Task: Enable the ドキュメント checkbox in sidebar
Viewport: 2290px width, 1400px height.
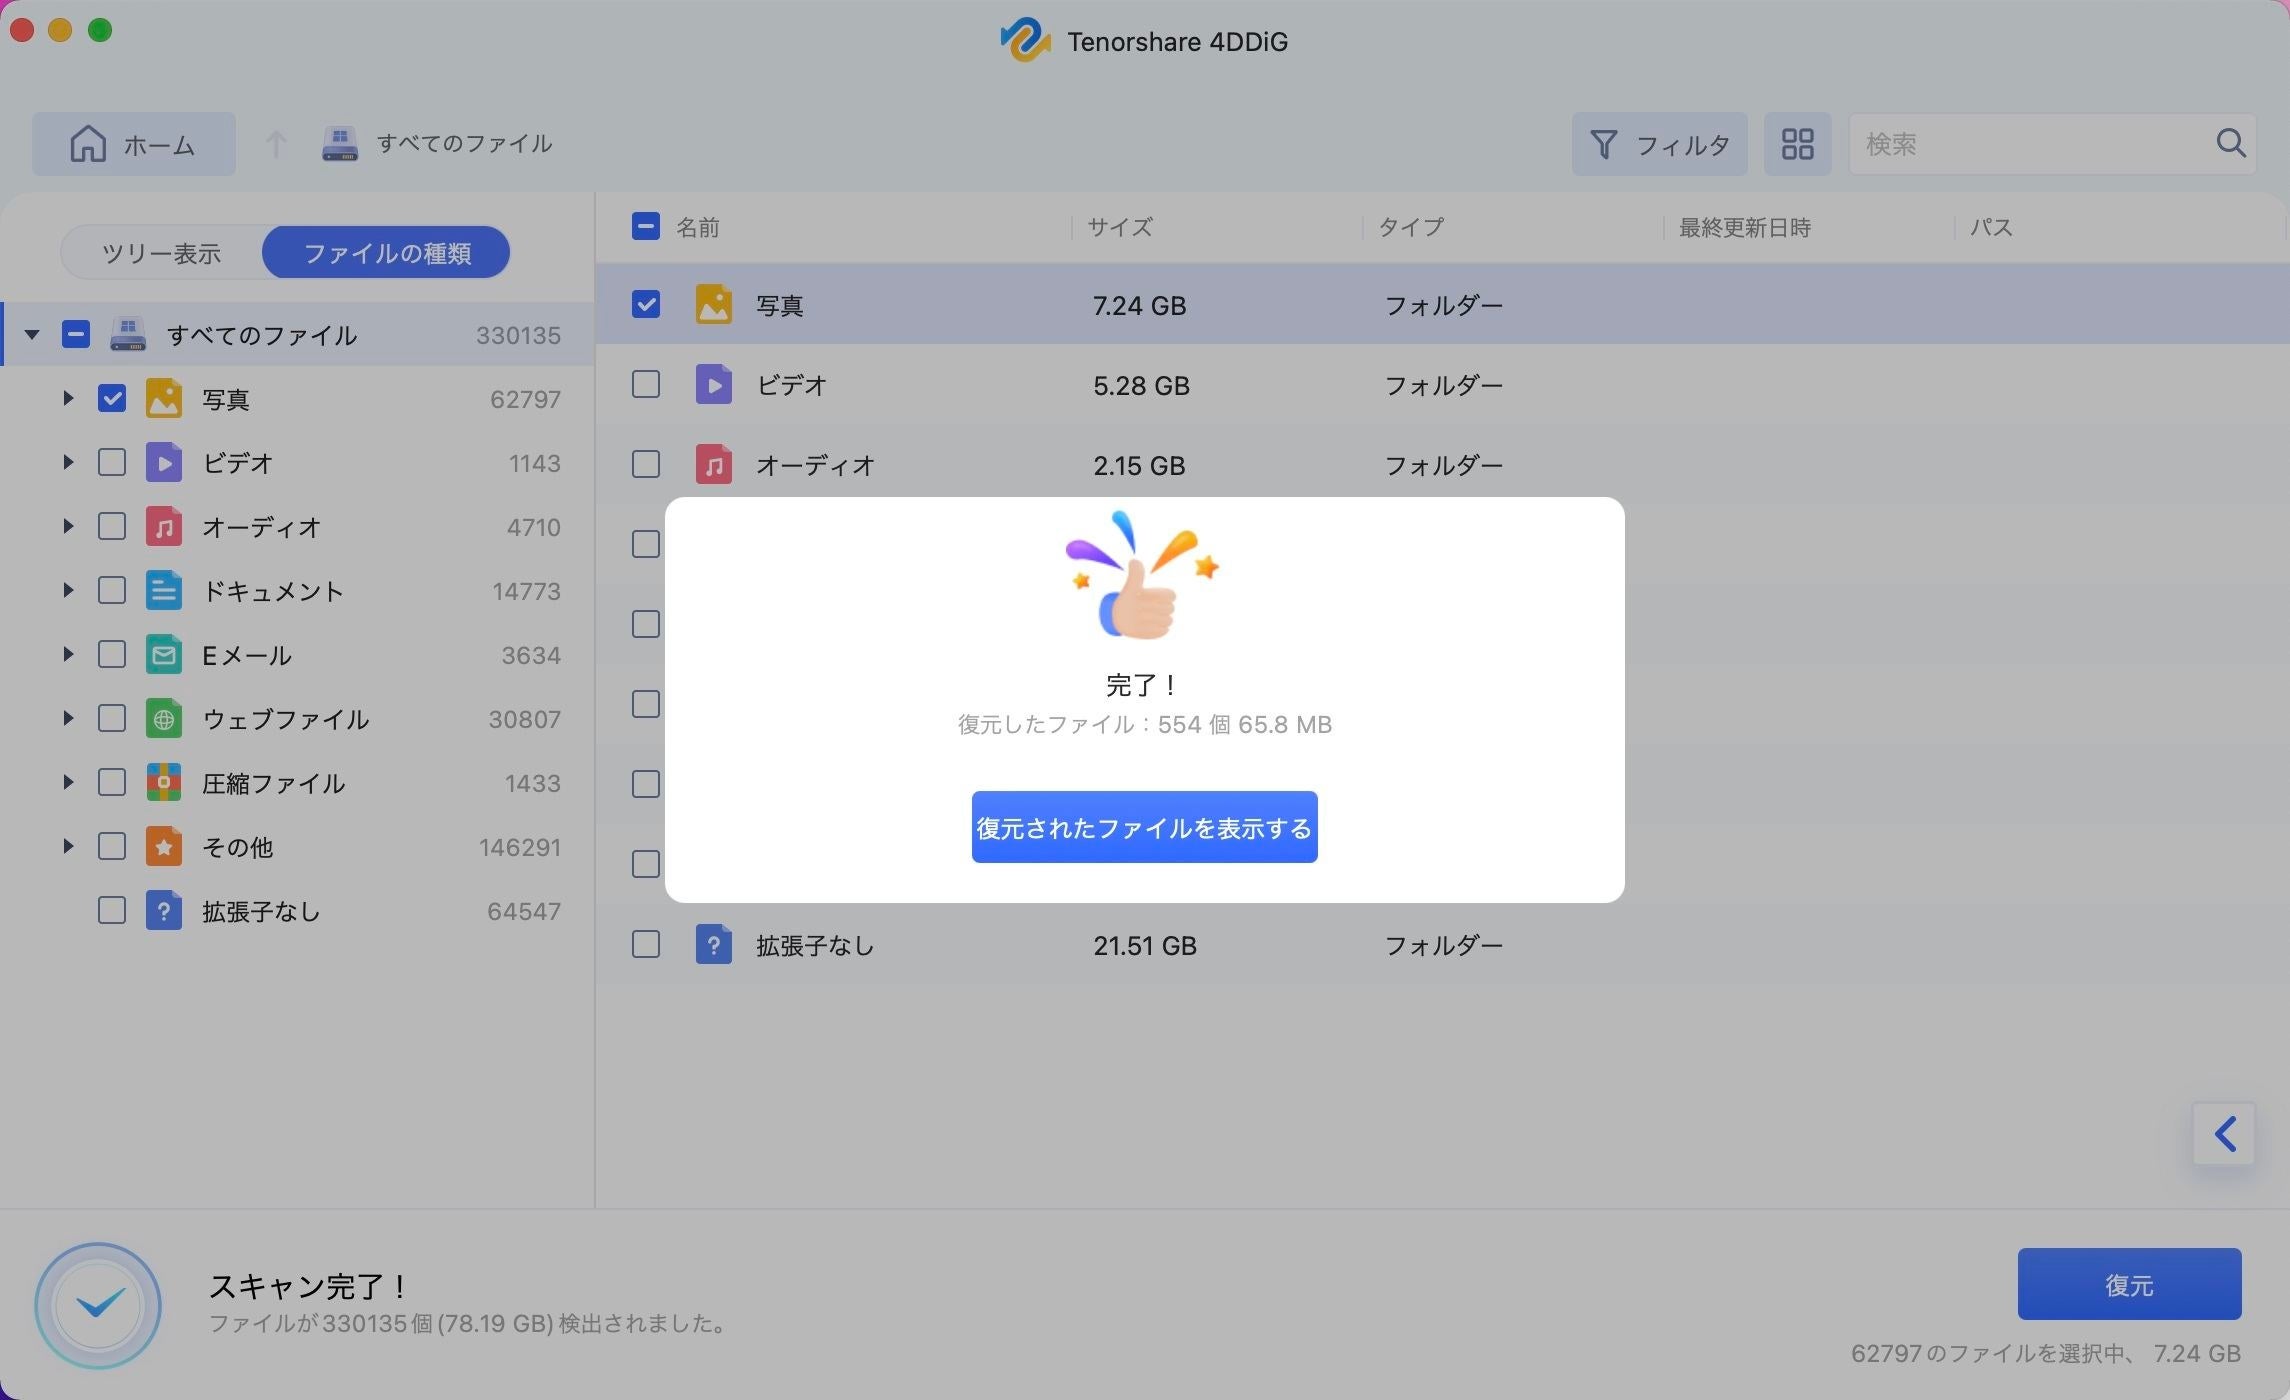Action: 112,591
